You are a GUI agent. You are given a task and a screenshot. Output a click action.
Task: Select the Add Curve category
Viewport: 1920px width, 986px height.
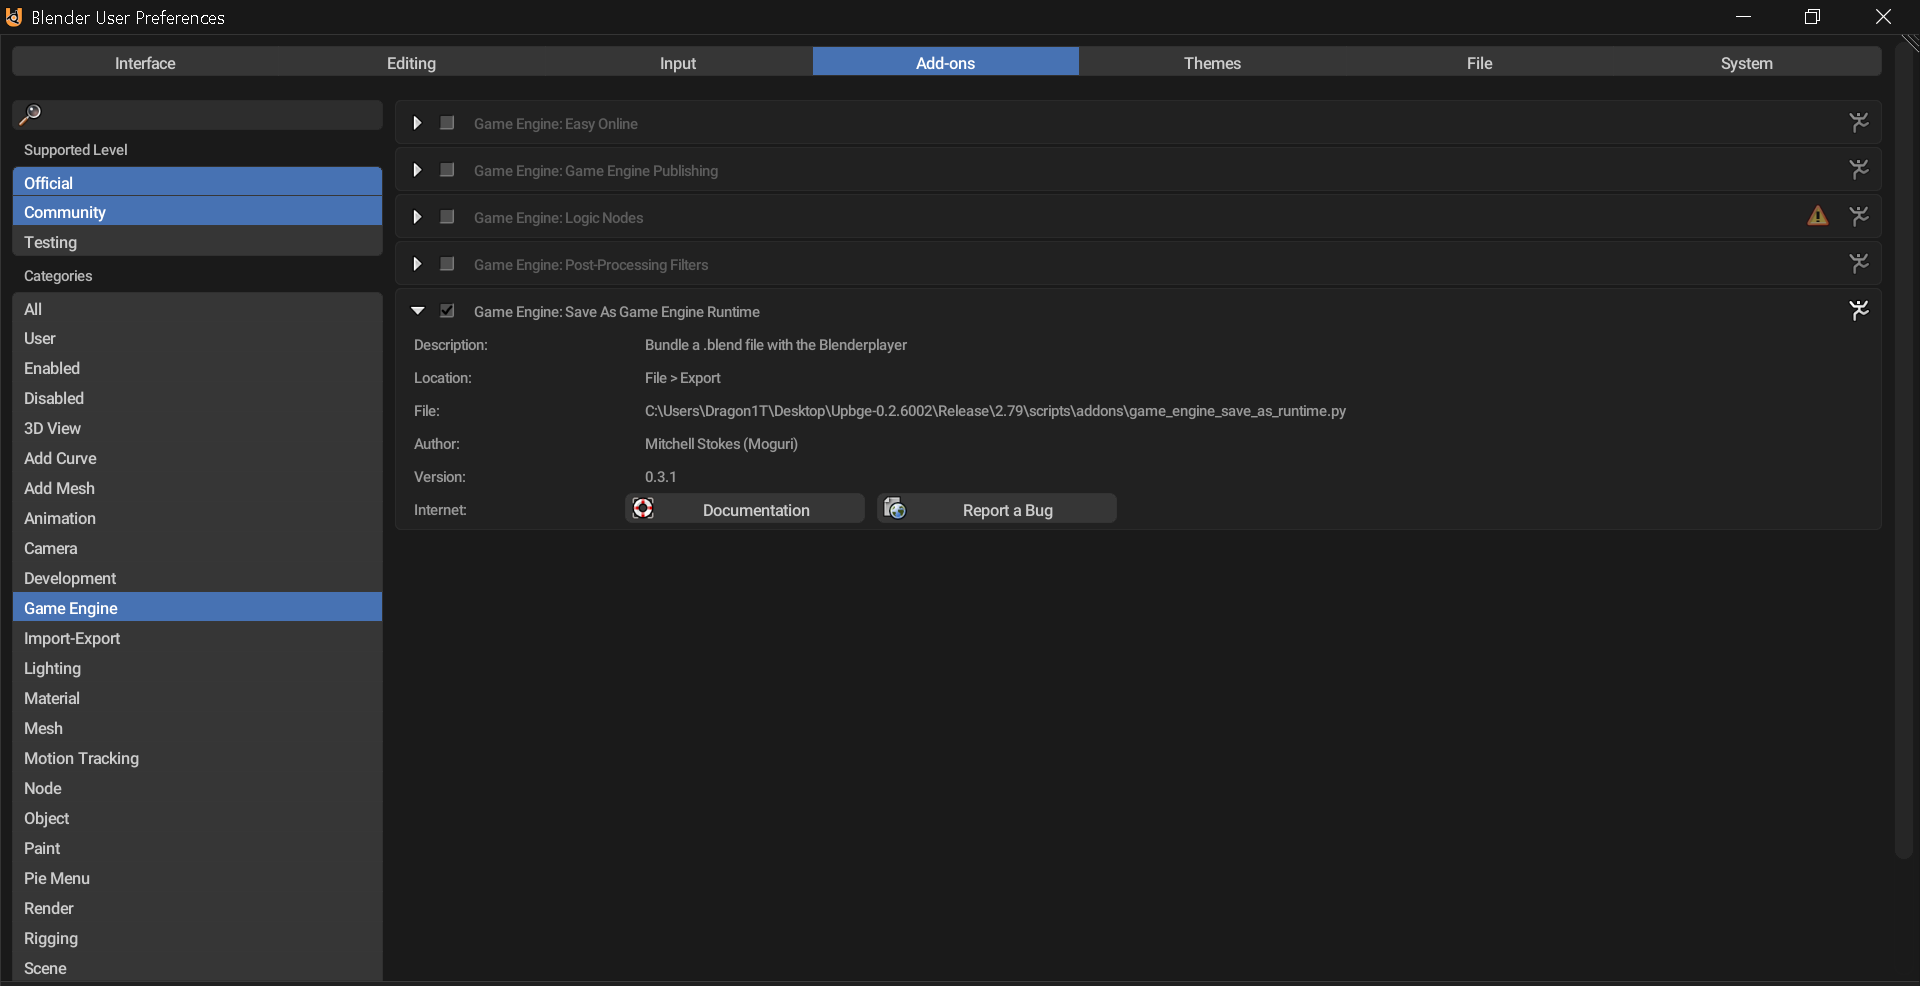197,458
